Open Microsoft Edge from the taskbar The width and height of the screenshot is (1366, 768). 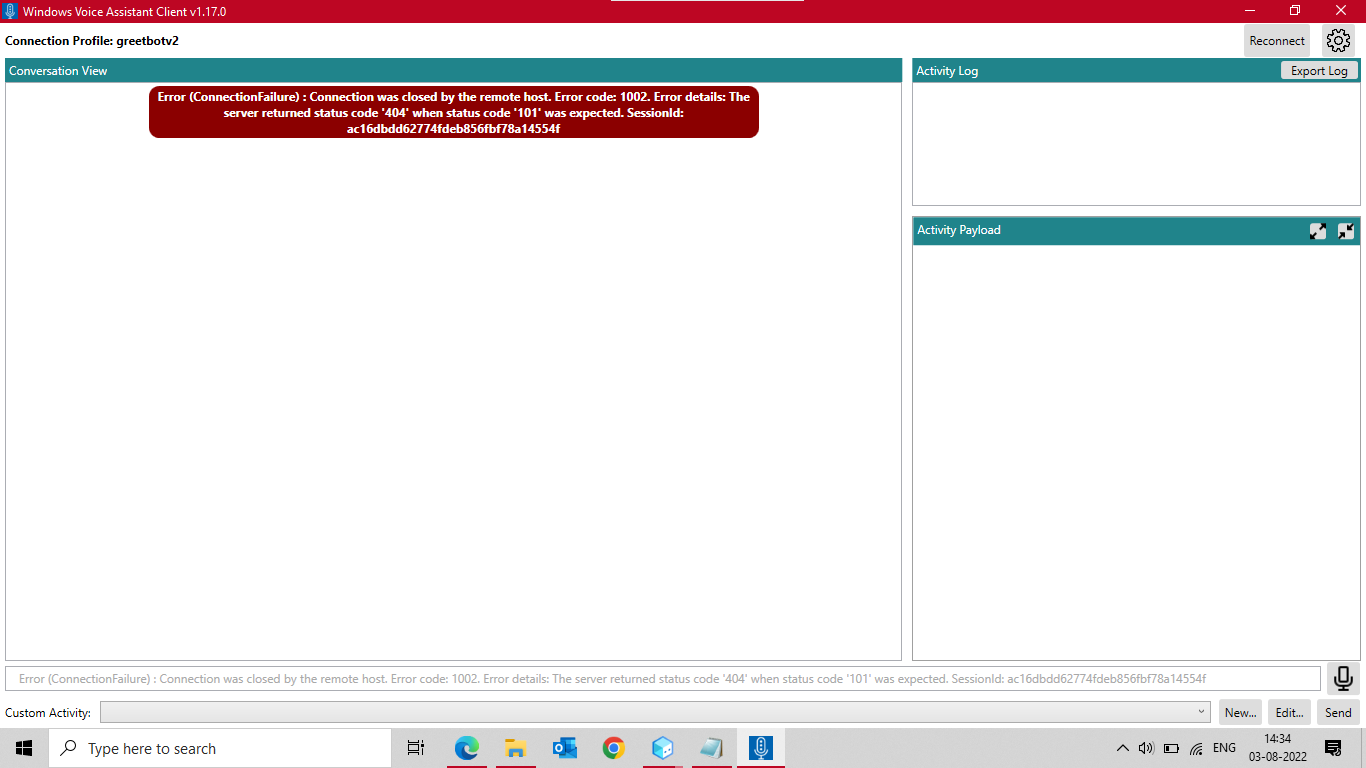click(467, 747)
